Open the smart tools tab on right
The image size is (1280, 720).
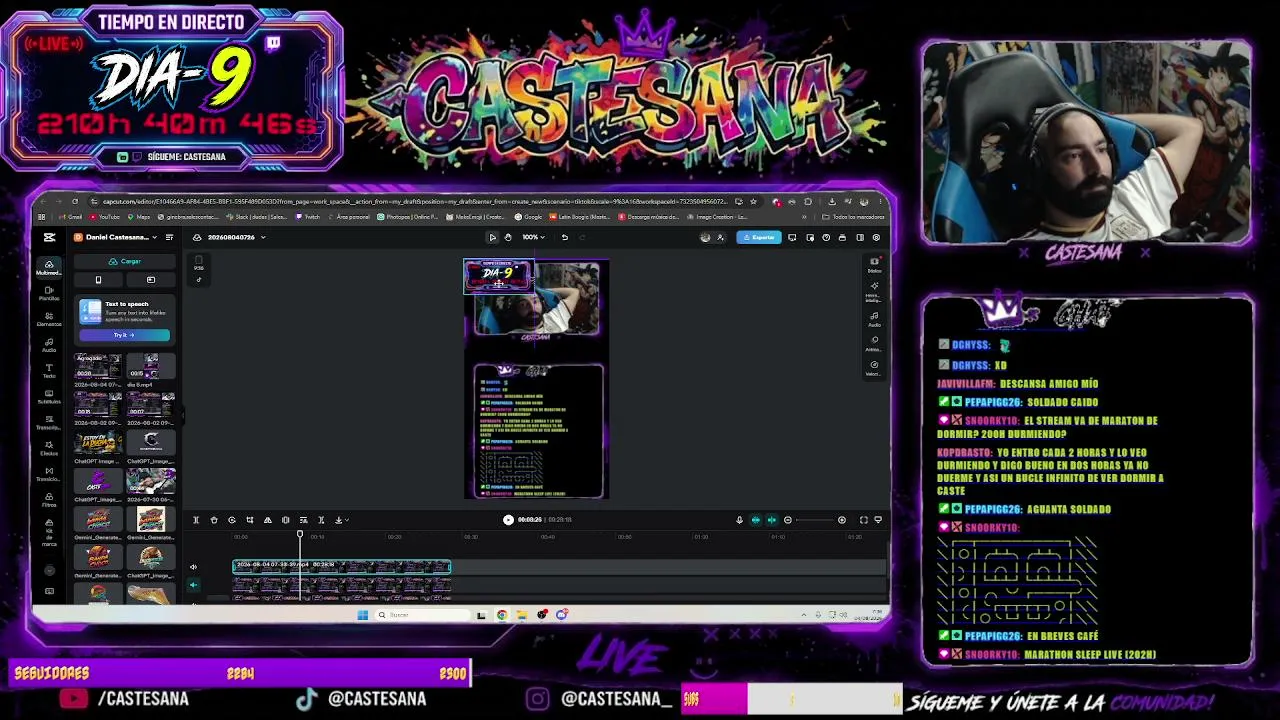click(x=874, y=291)
